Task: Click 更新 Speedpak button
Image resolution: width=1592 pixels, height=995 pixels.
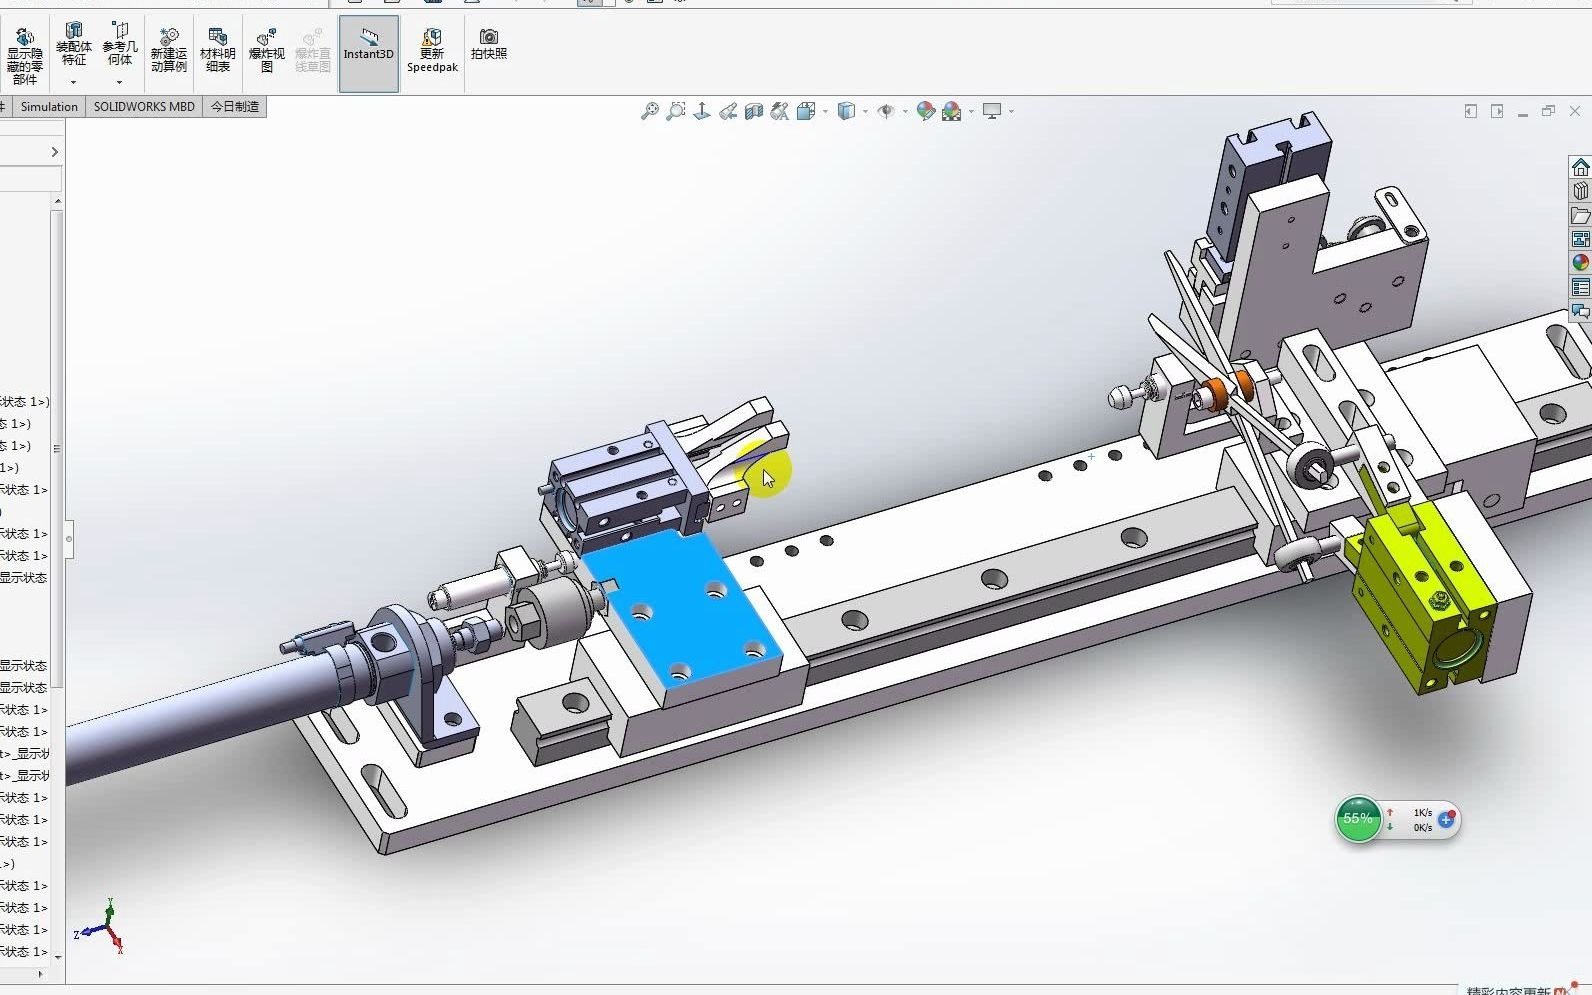Action: tap(432, 51)
